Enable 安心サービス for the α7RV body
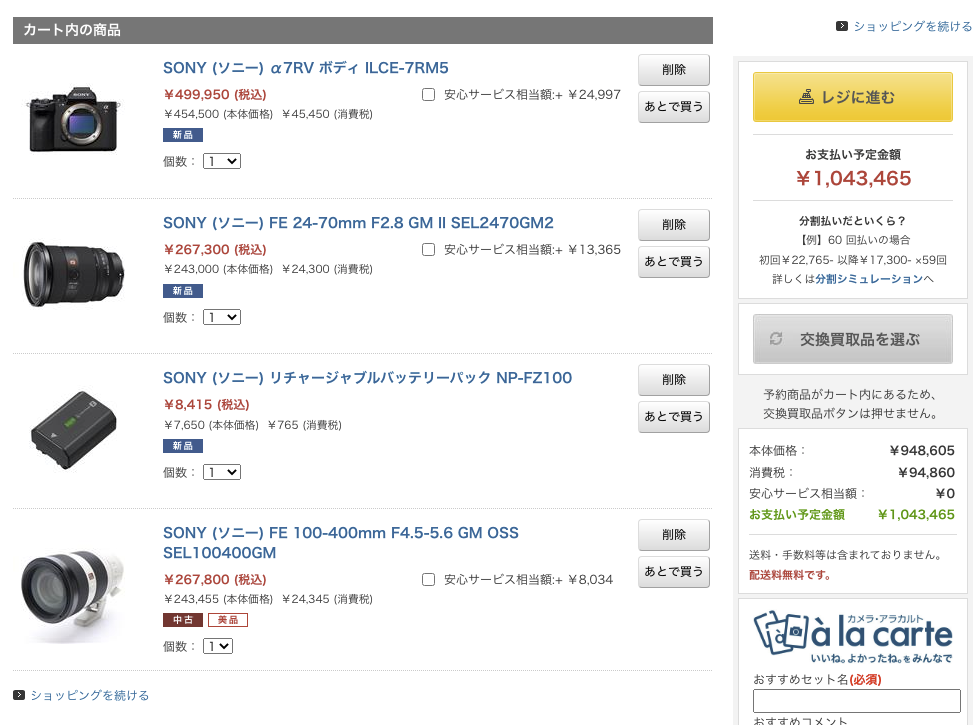 coord(428,95)
